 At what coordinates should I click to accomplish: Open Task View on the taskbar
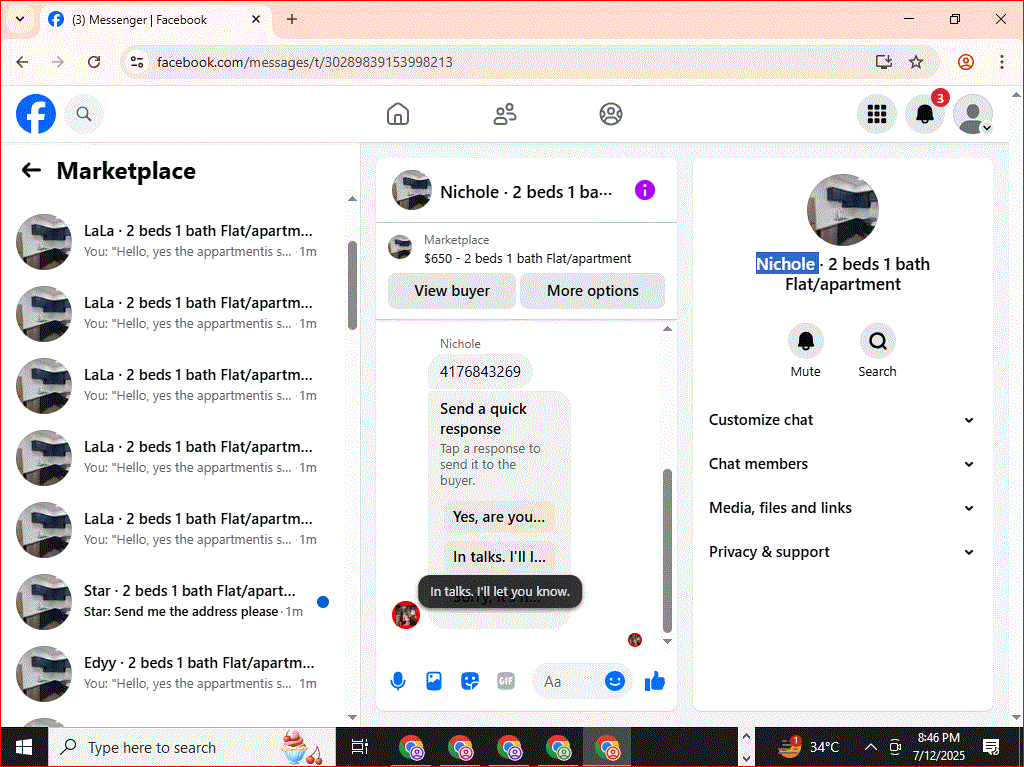(360, 747)
